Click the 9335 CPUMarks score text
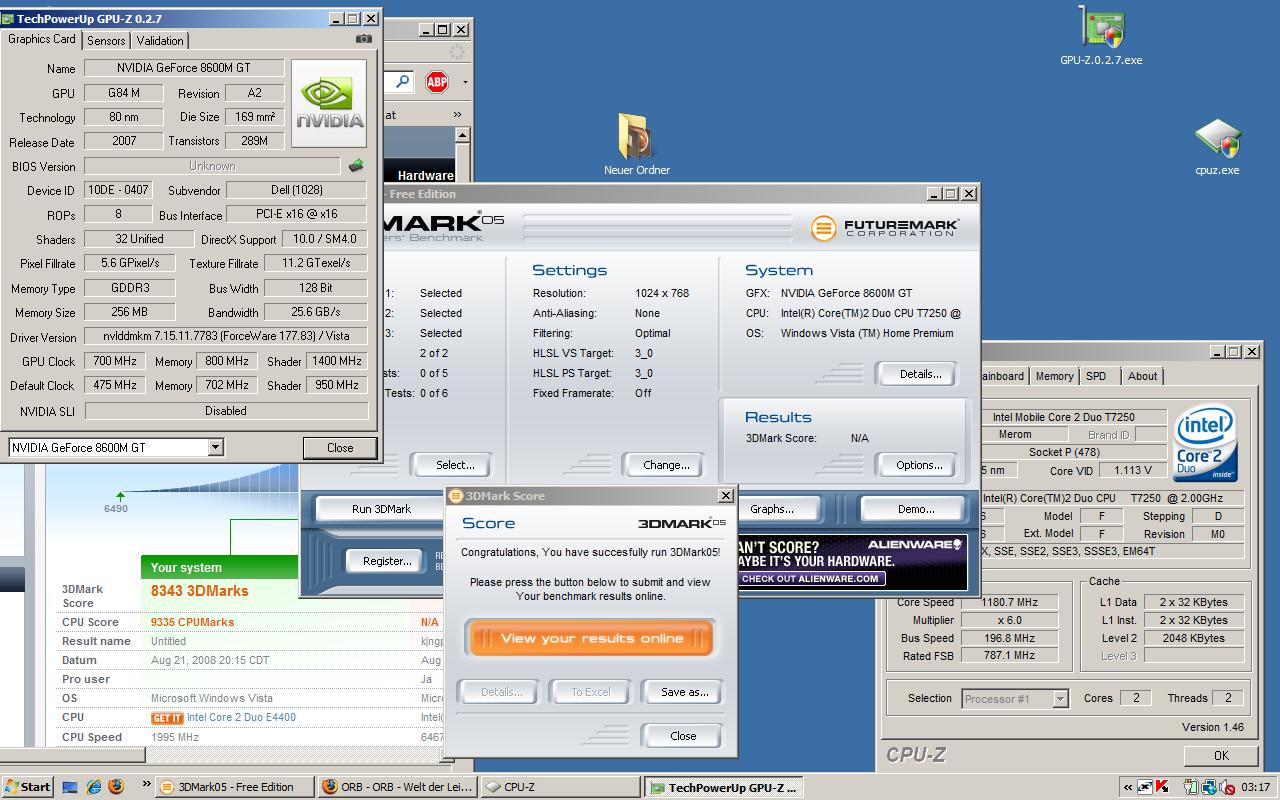This screenshot has height=800, width=1280. point(193,622)
